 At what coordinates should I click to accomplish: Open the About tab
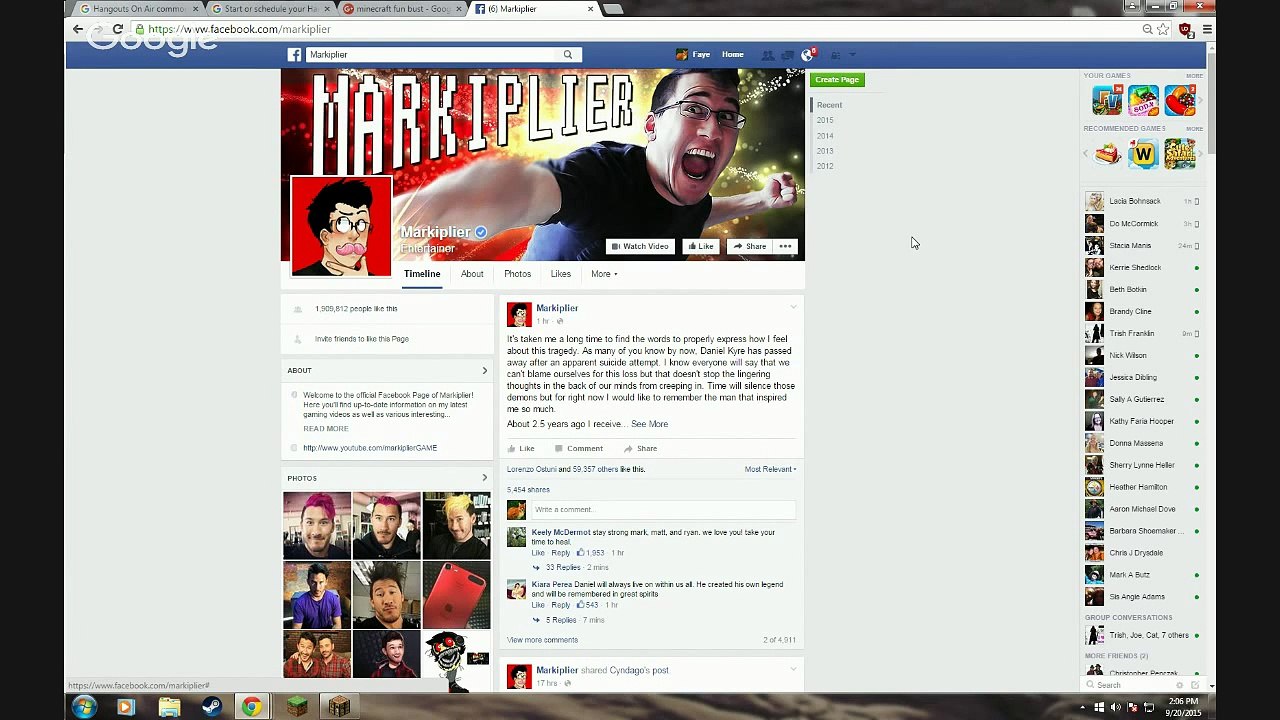(472, 274)
